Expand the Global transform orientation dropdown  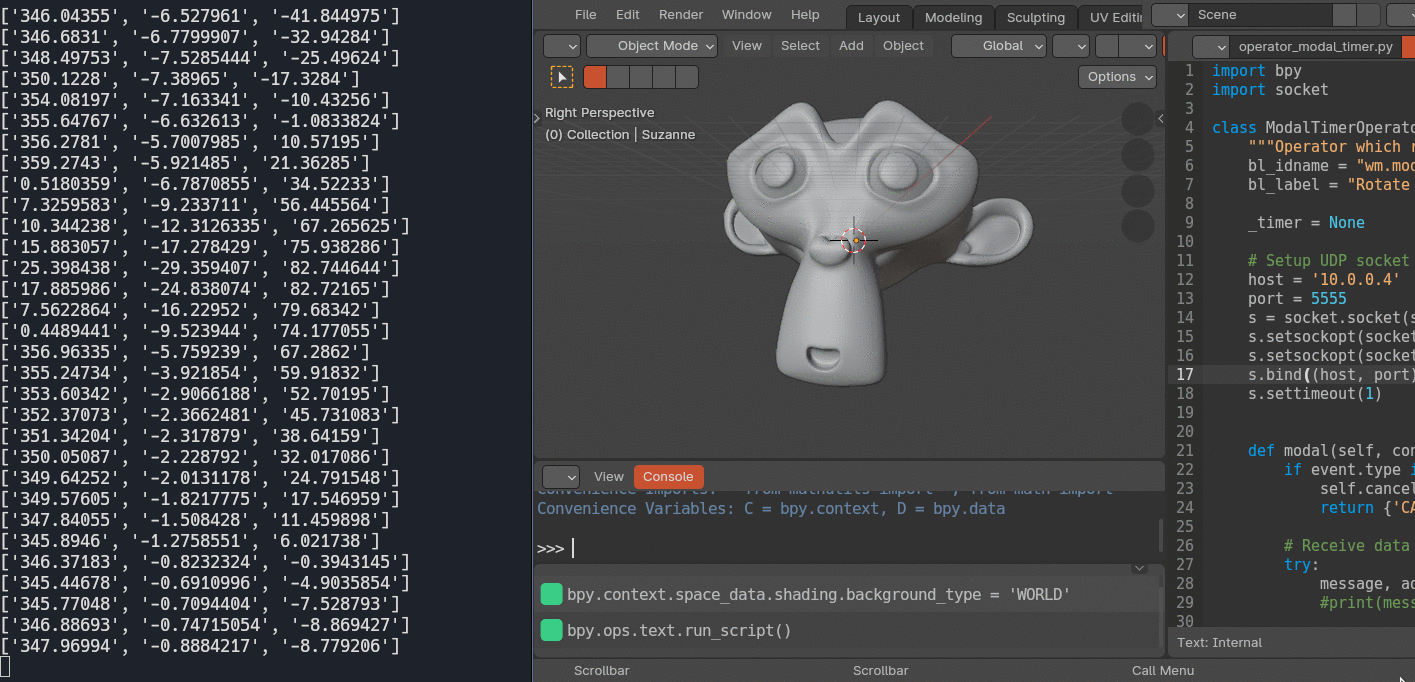[998, 46]
